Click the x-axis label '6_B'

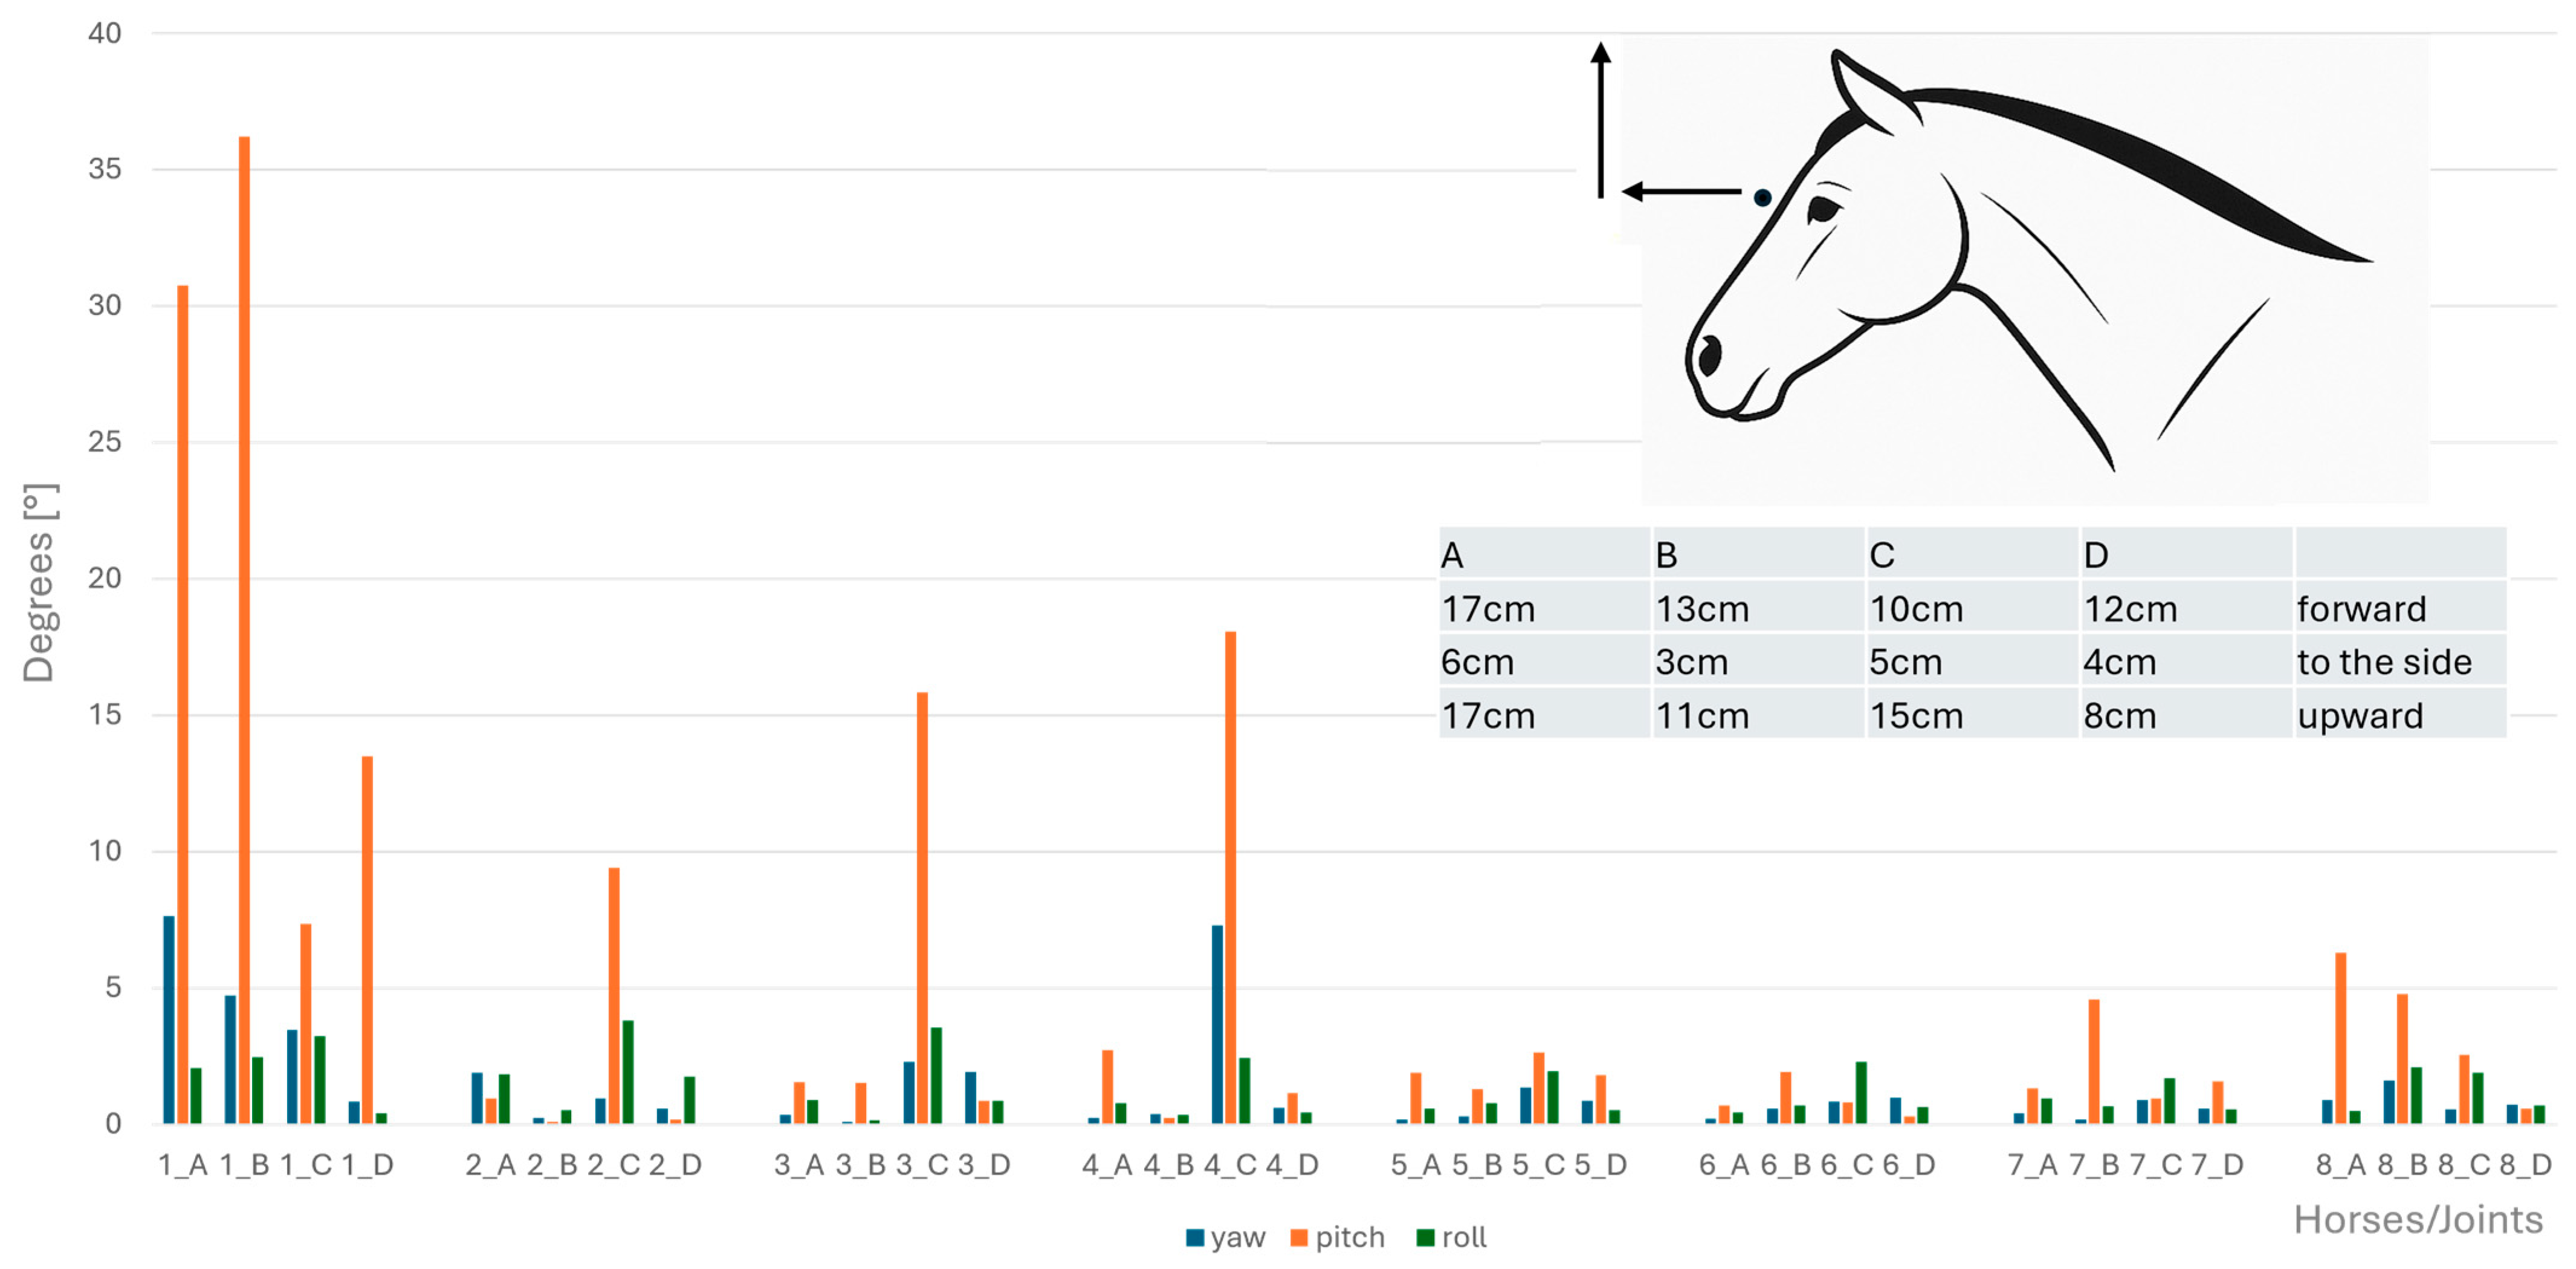click(1786, 1165)
